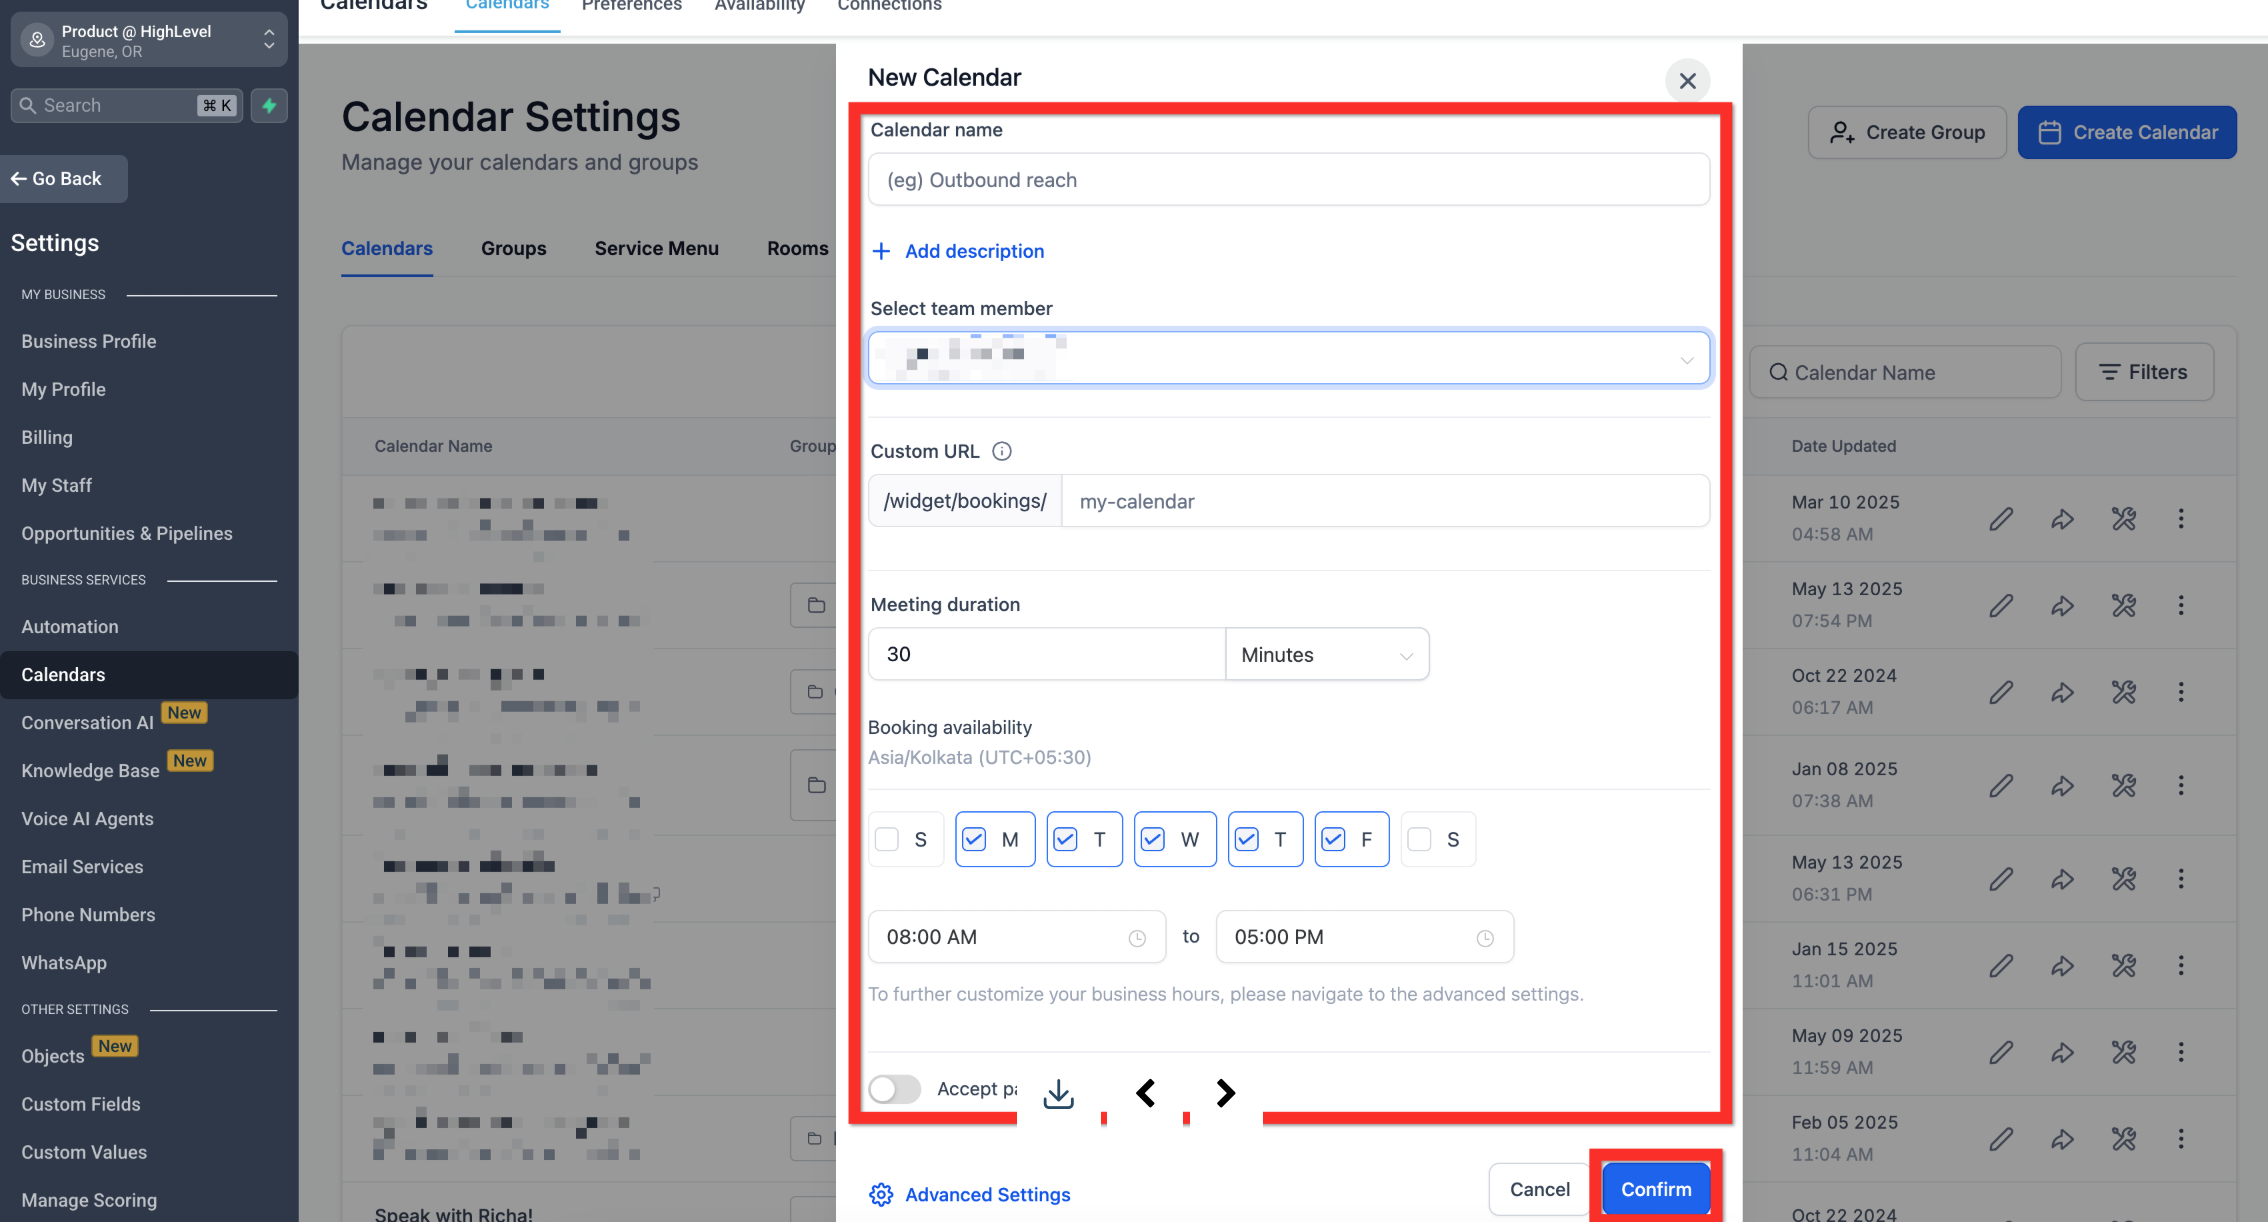The width and height of the screenshot is (2268, 1222).
Task: Expand the Minutes duration unit dropdown
Action: pyautogui.click(x=1326, y=655)
